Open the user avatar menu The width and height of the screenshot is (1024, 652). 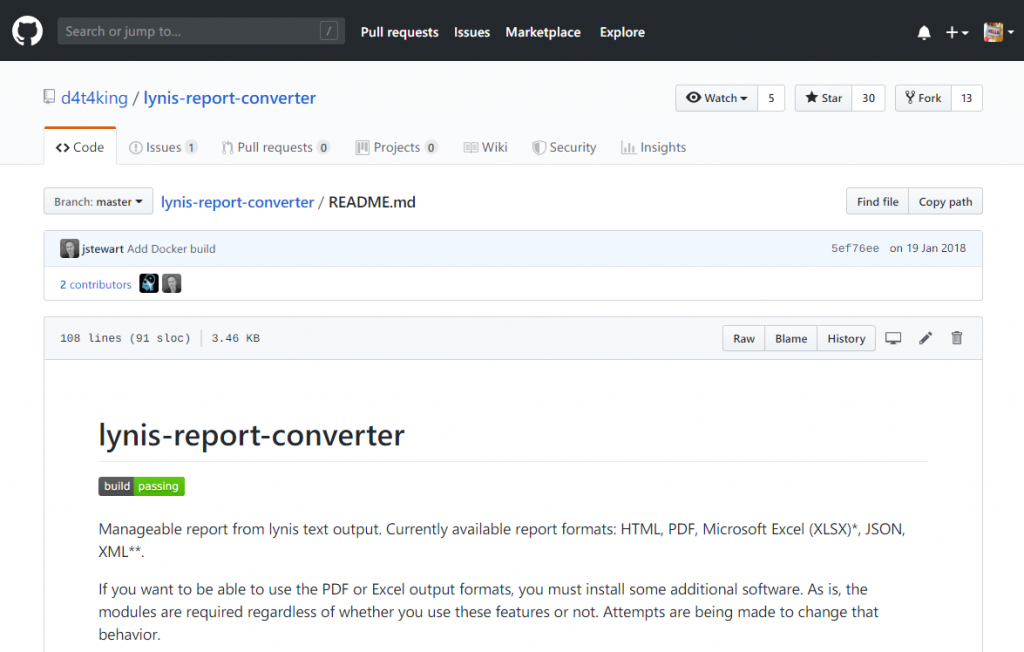(x=999, y=32)
